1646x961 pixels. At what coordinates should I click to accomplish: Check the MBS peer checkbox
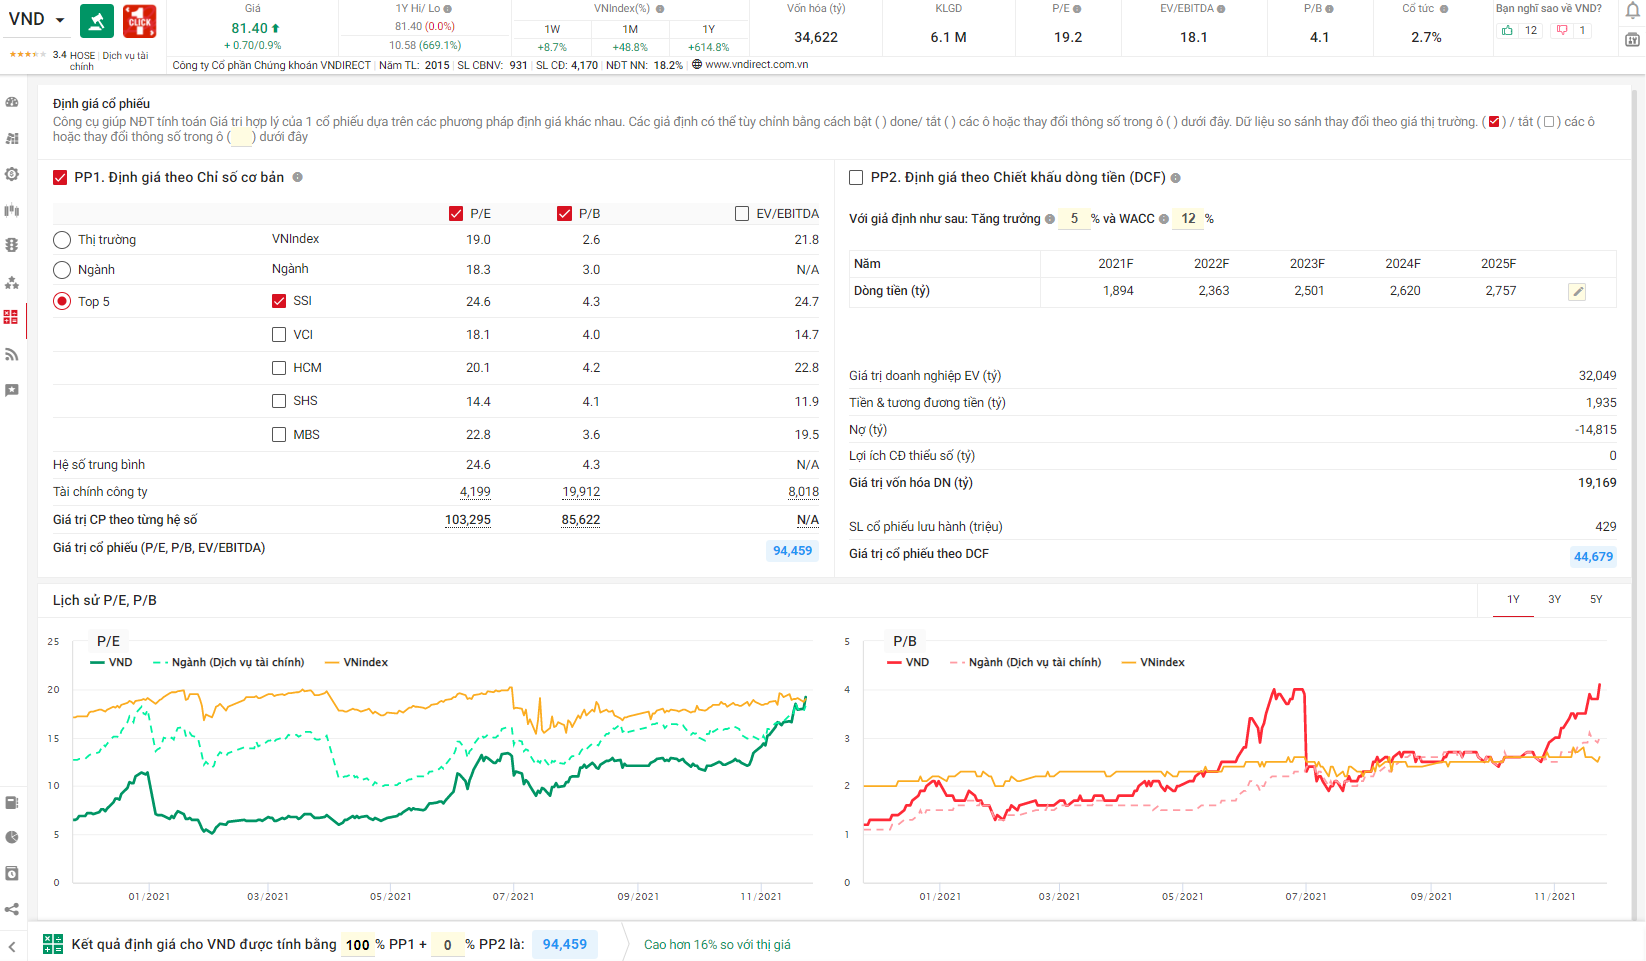(x=279, y=434)
